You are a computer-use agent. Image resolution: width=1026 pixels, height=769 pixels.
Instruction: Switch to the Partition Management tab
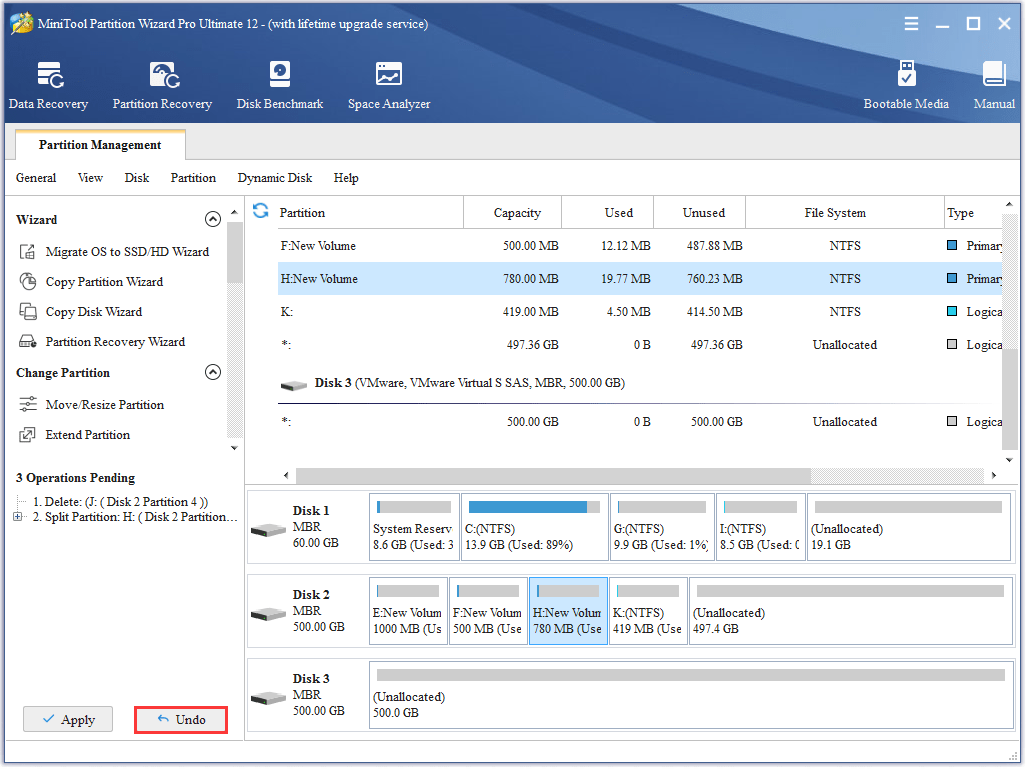(99, 144)
